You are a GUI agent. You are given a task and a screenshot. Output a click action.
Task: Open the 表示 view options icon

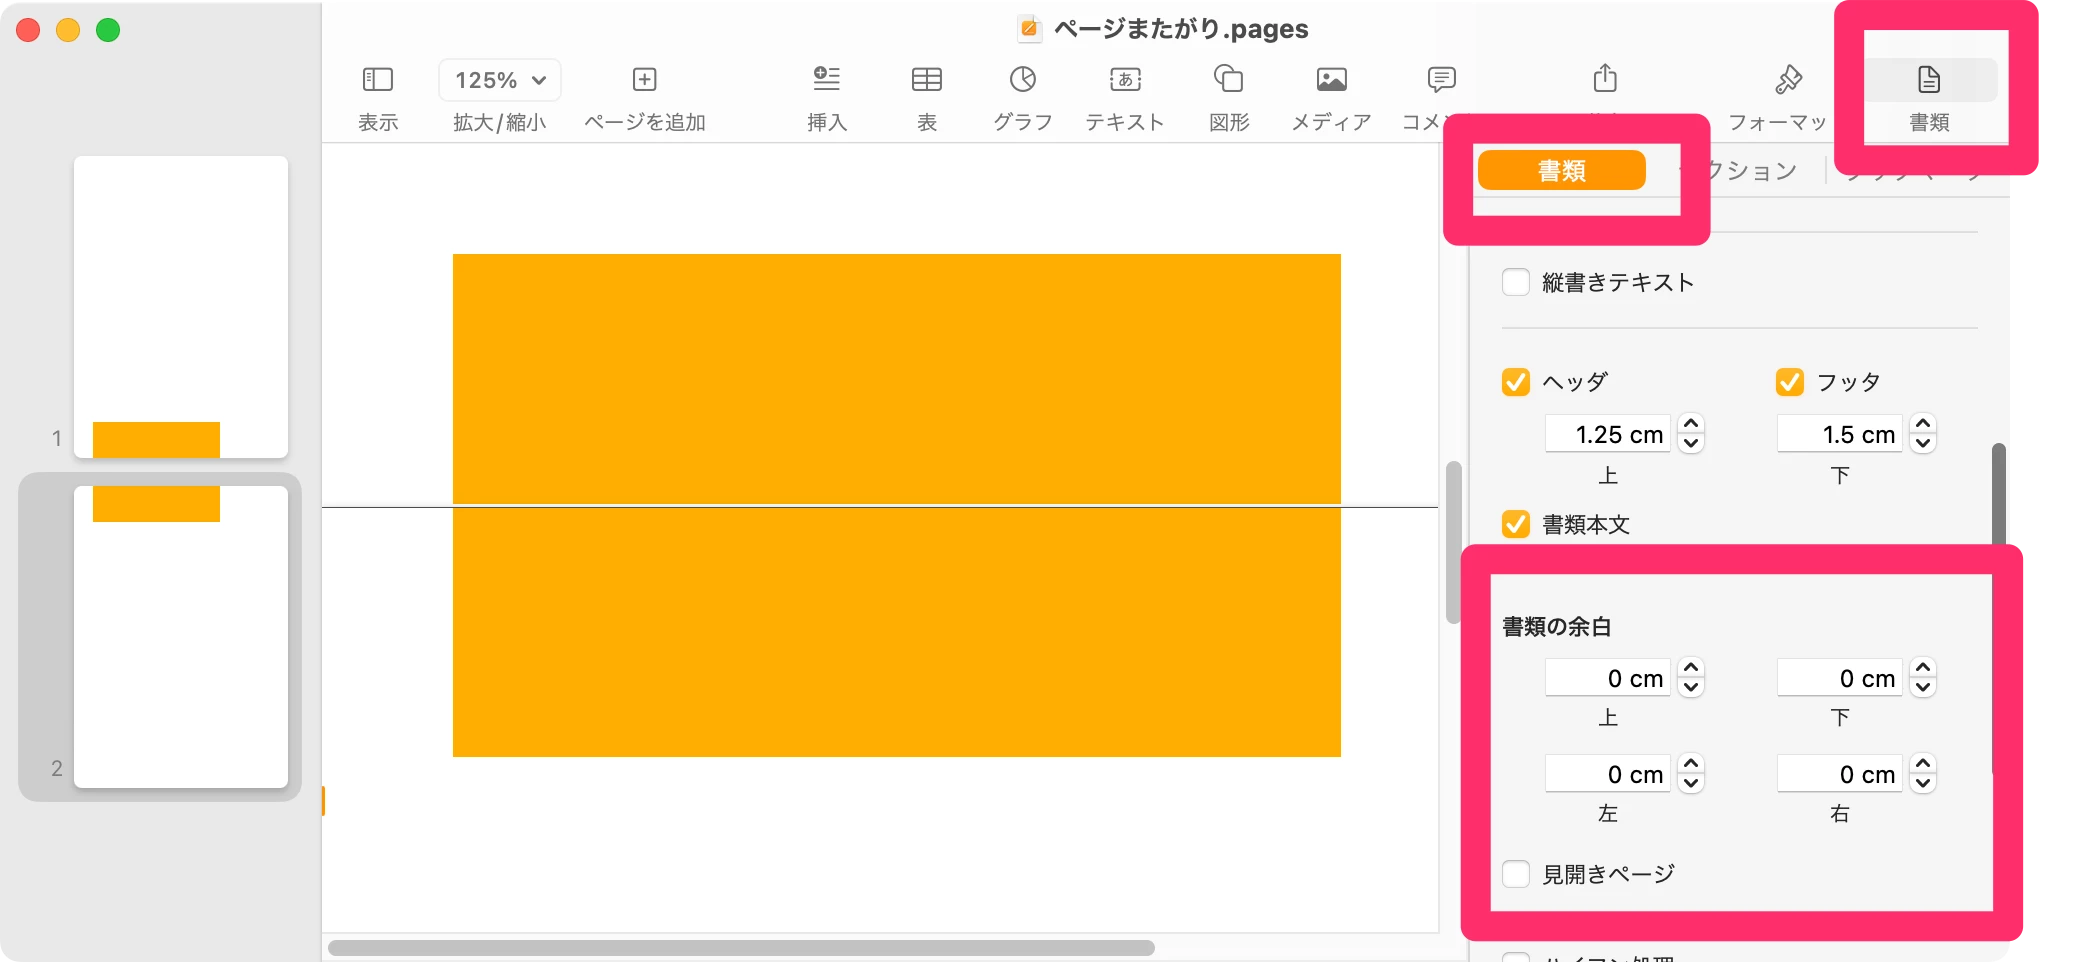click(377, 79)
